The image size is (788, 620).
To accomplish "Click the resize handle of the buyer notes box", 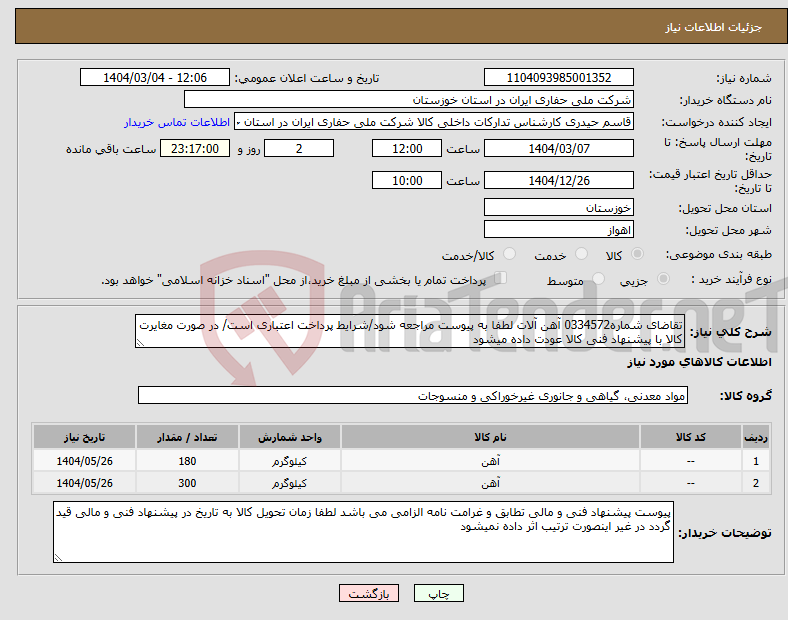I will (x=58, y=558).
